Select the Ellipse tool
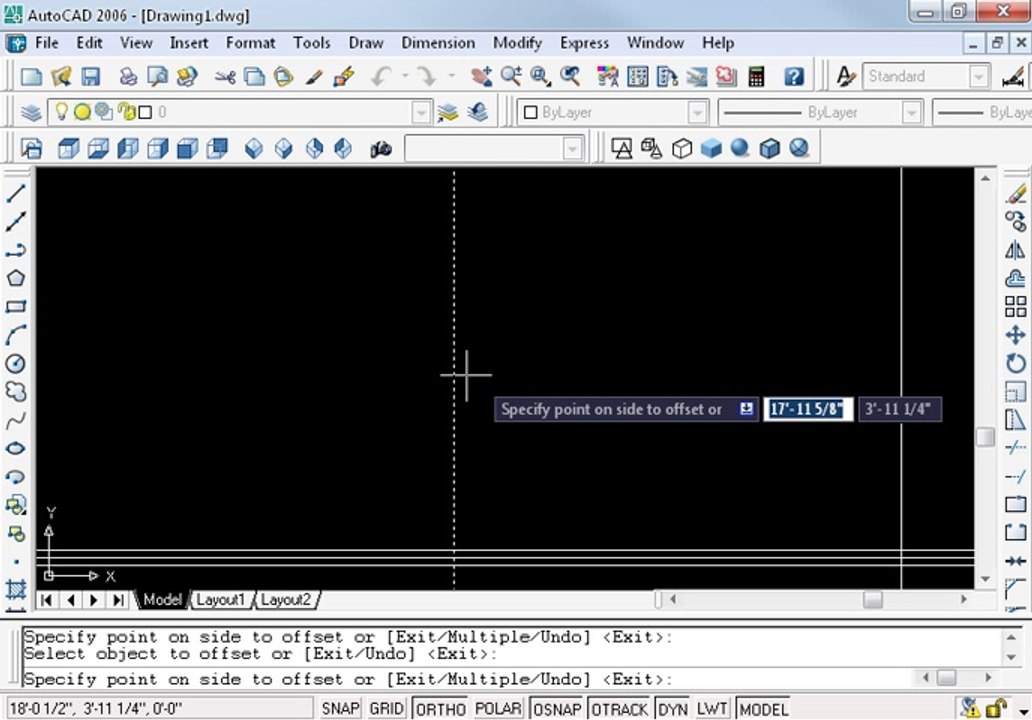1032x720 pixels. 16,448
